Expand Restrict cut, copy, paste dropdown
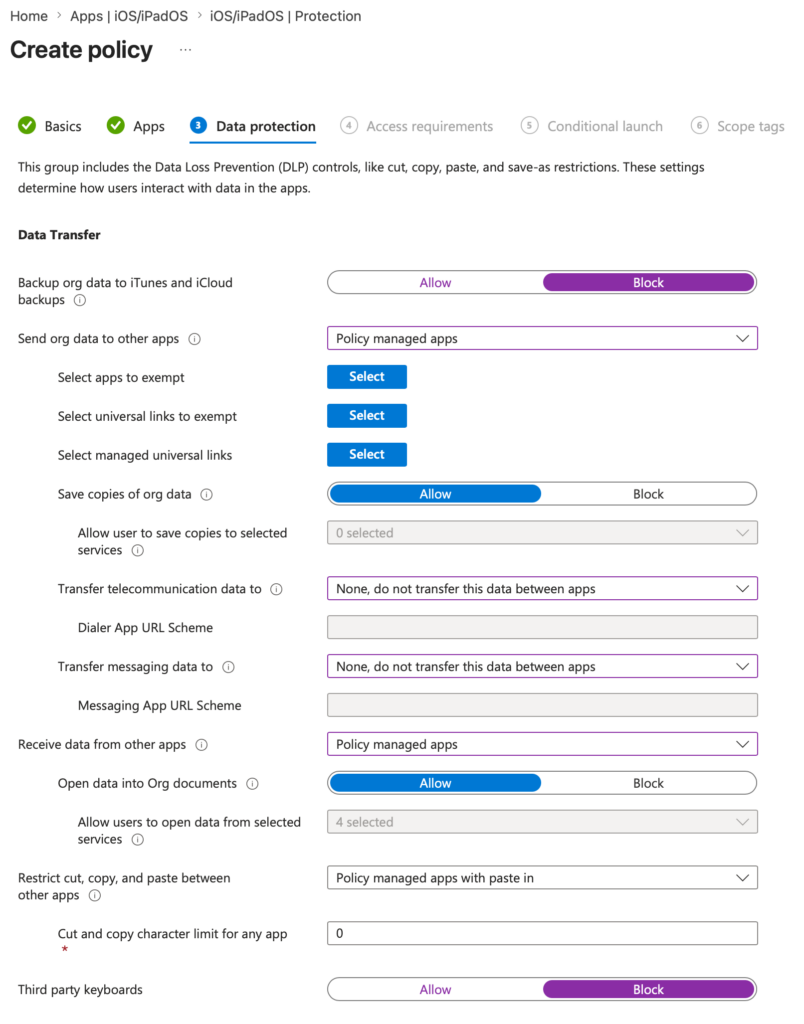Viewport: 804px width, 1024px height. coord(542,878)
